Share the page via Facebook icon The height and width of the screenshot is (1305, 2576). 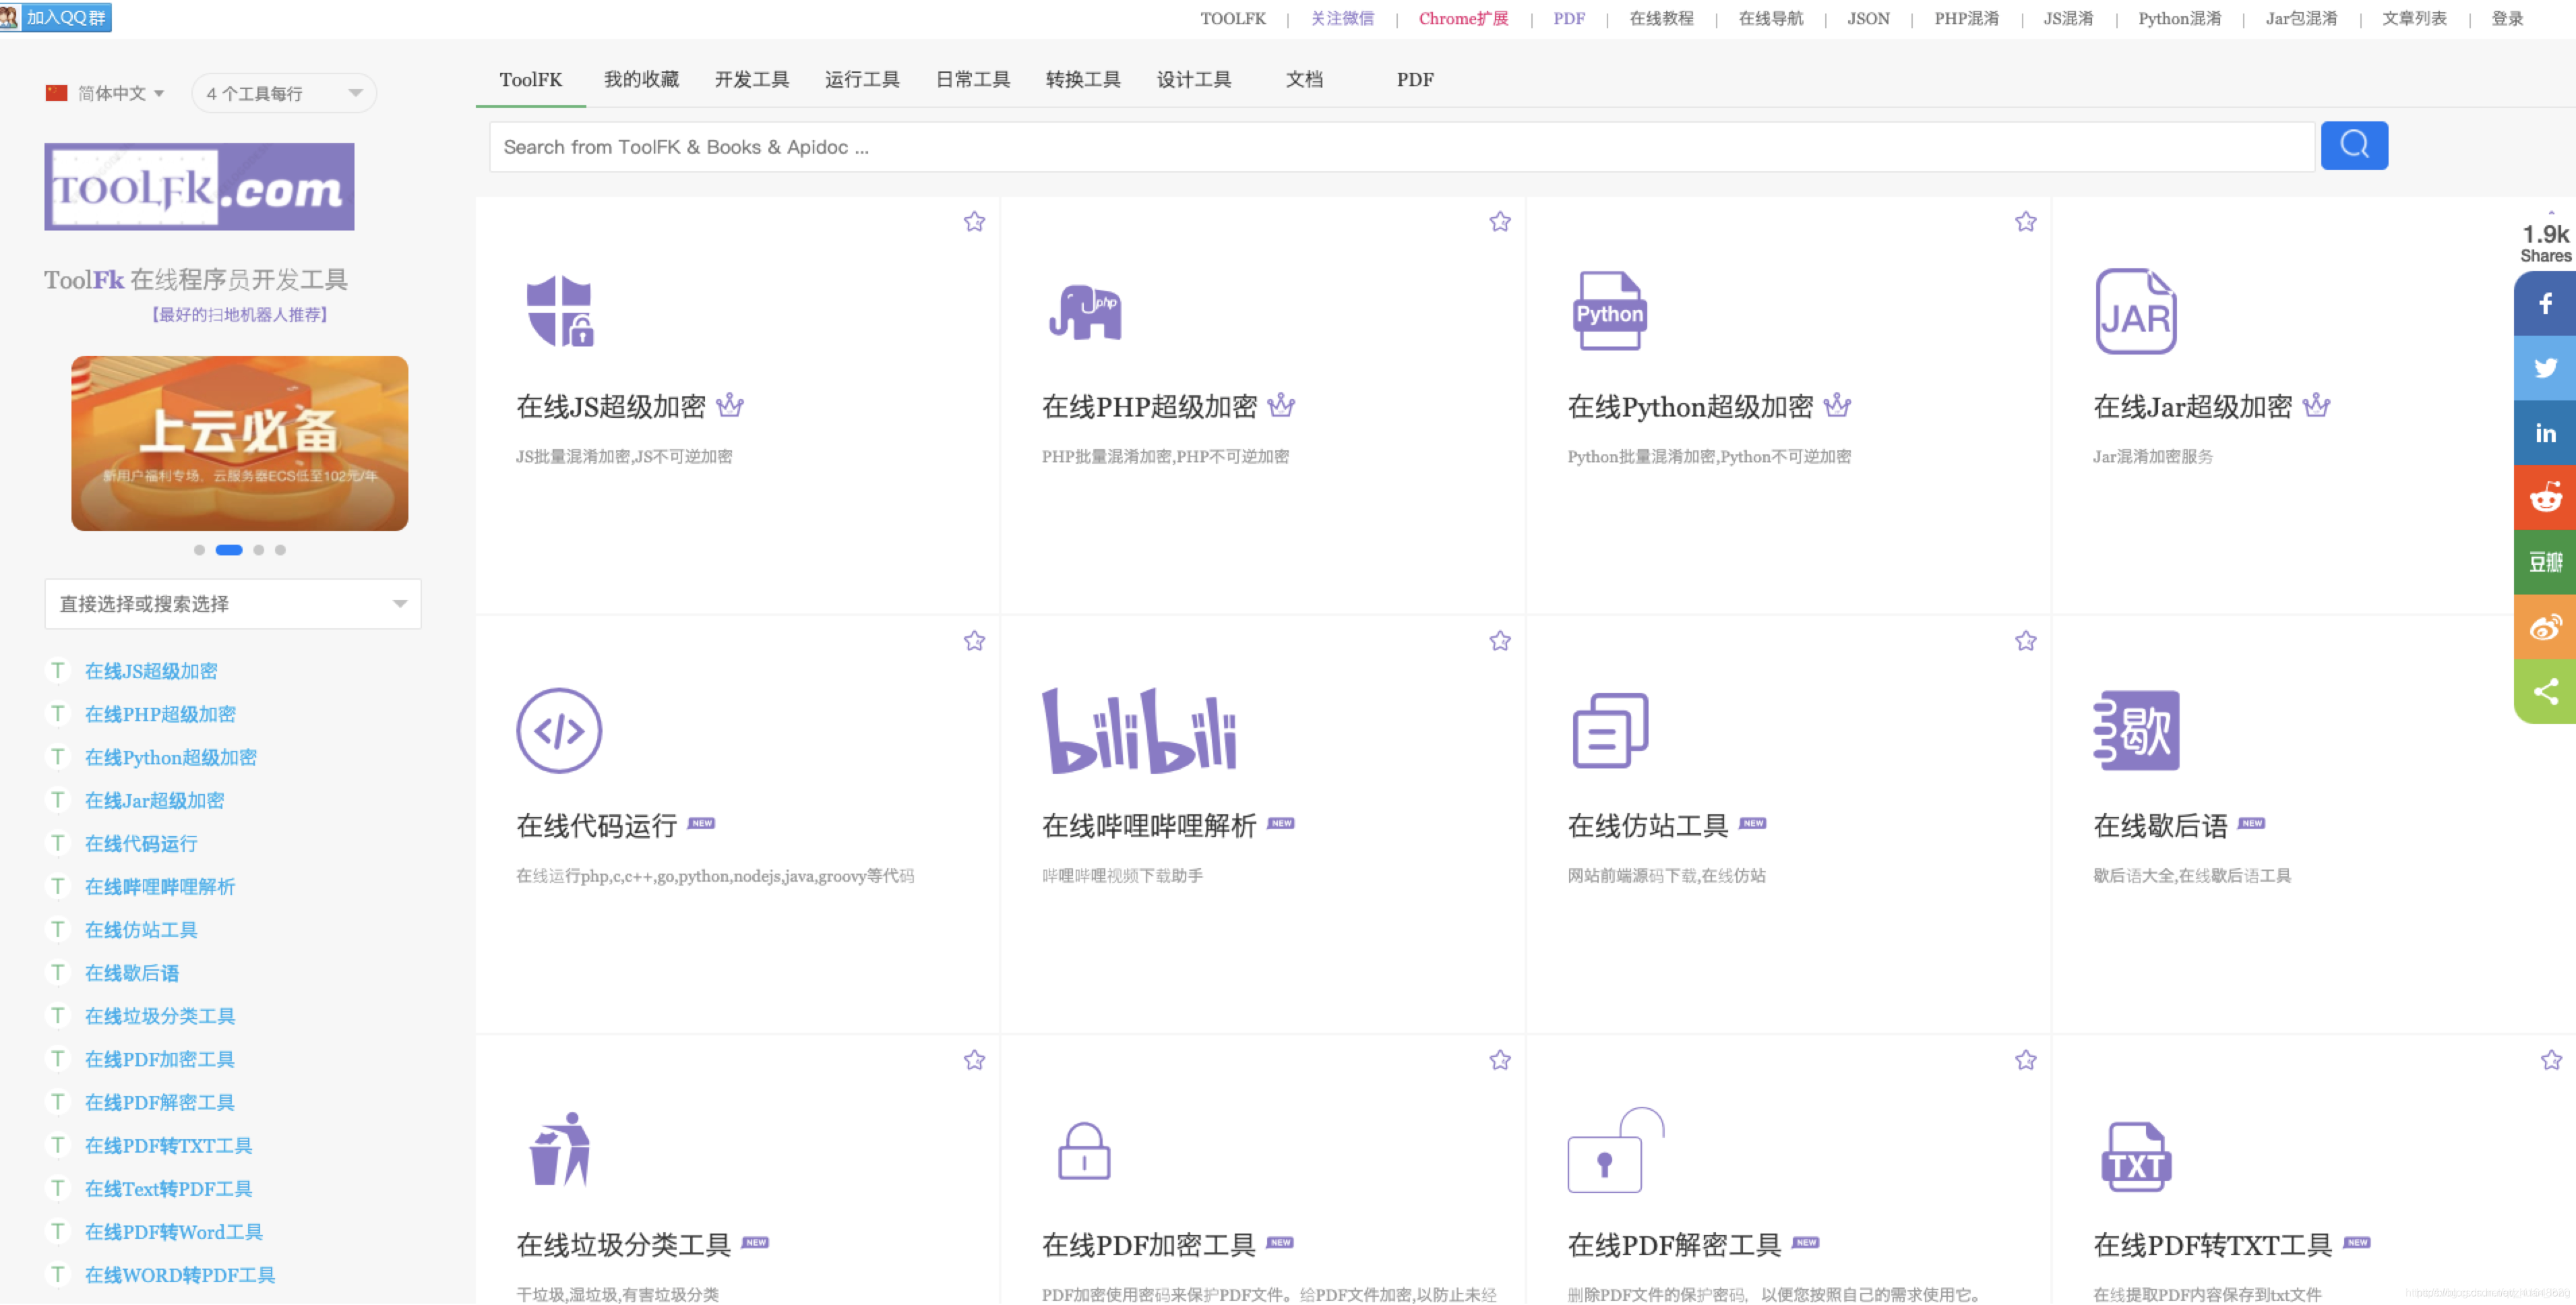tap(2546, 303)
